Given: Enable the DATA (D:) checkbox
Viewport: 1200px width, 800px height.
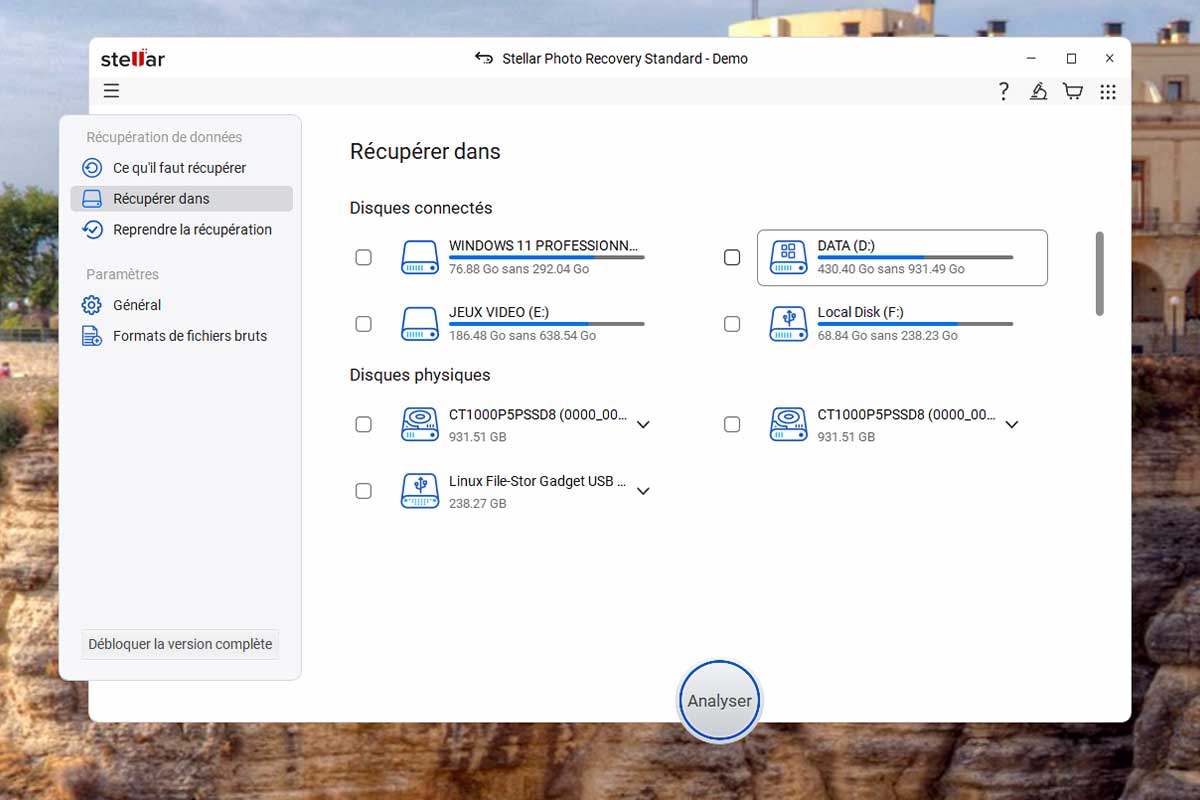Looking at the screenshot, I should (732, 257).
